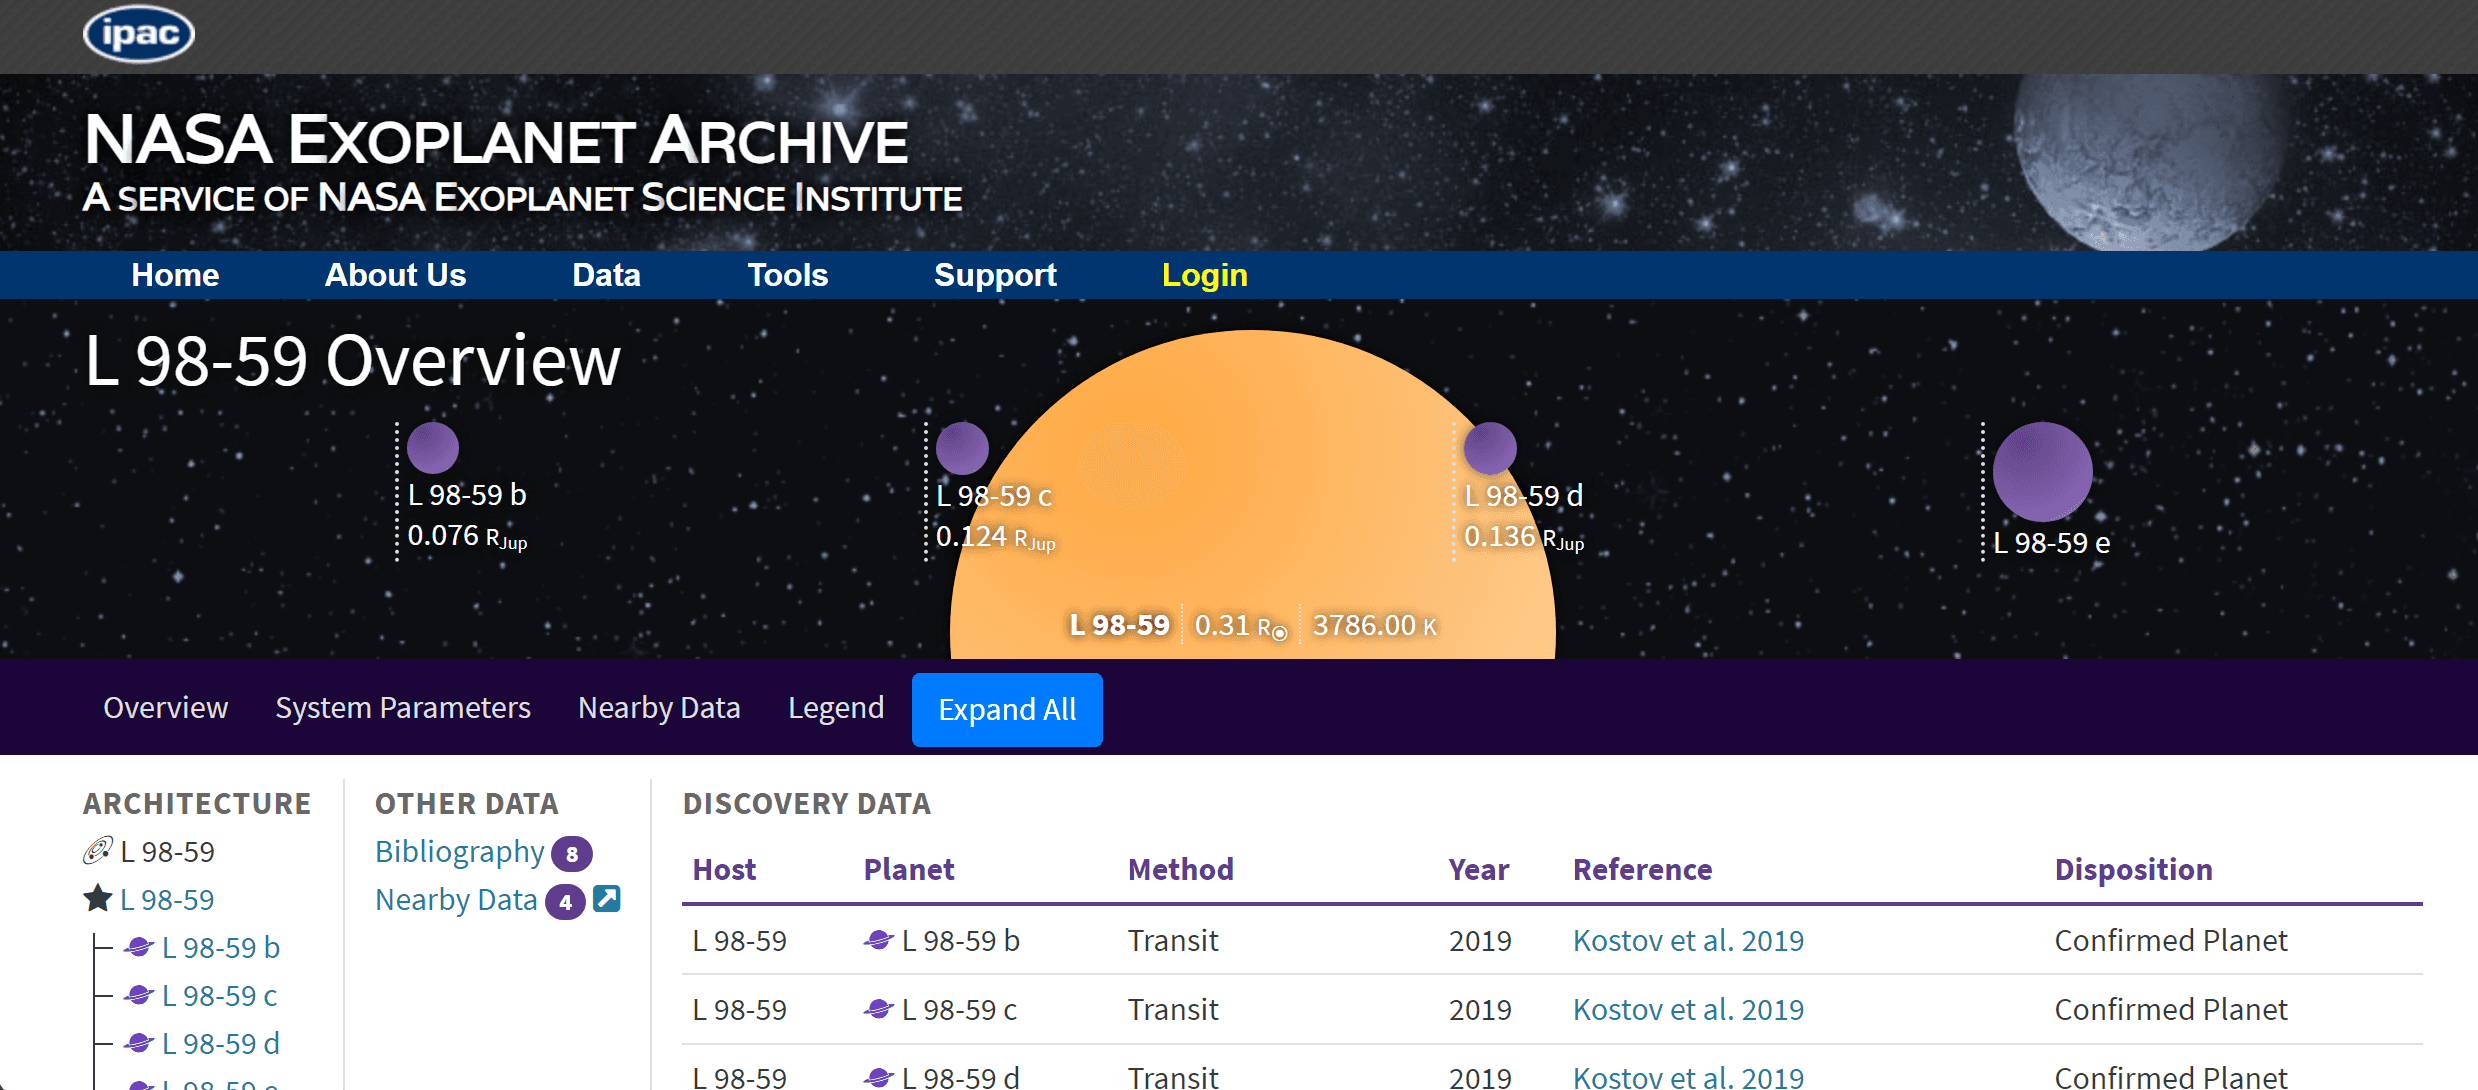Open the About Us menu
2478x1090 pixels.
click(395, 275)
